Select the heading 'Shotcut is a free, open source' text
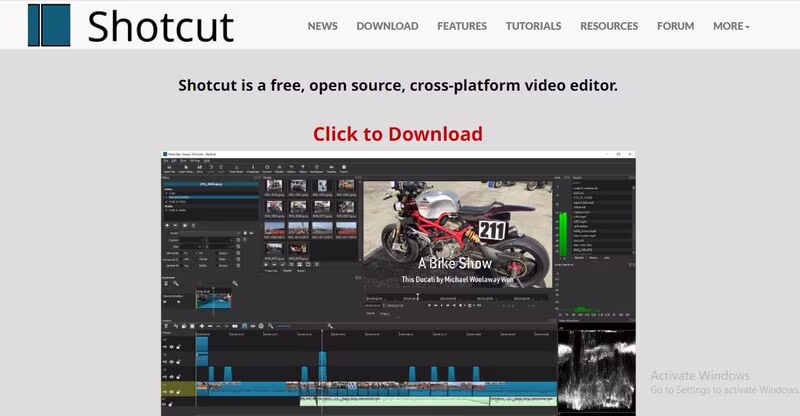The width and height of the screenshot is (800, 416). pos(398,85)
